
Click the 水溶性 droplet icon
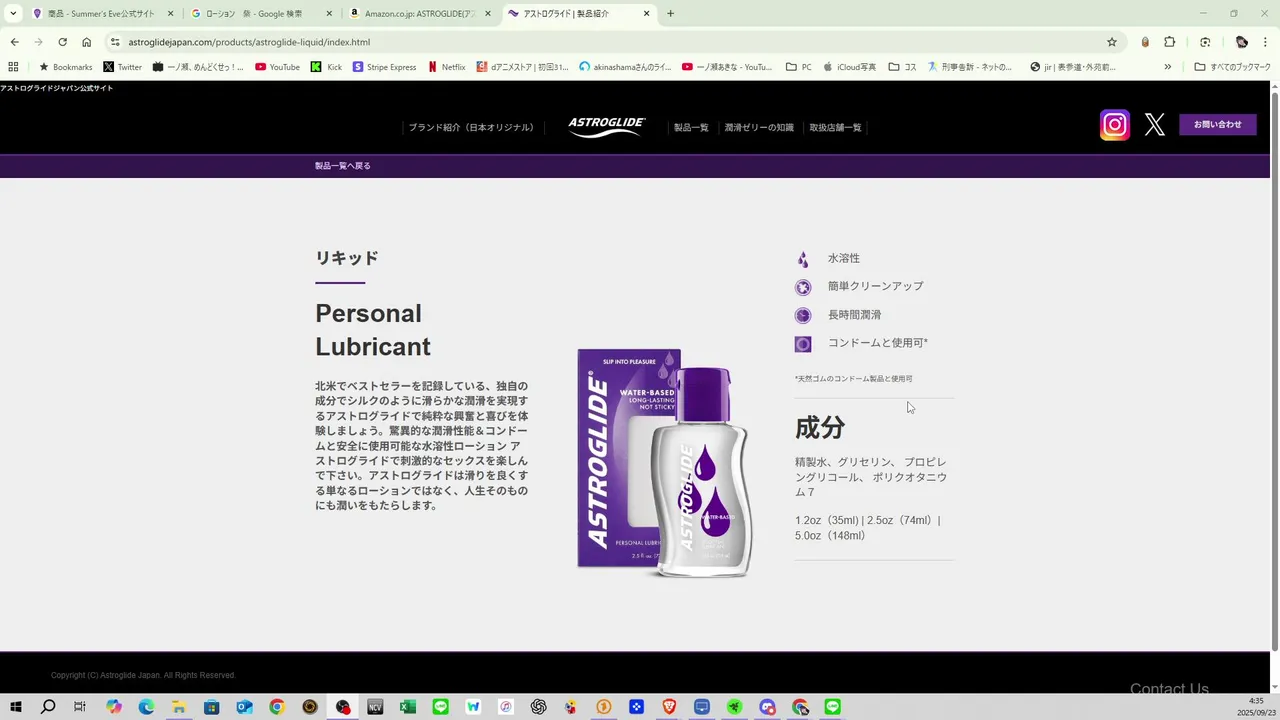pos(802,260)
